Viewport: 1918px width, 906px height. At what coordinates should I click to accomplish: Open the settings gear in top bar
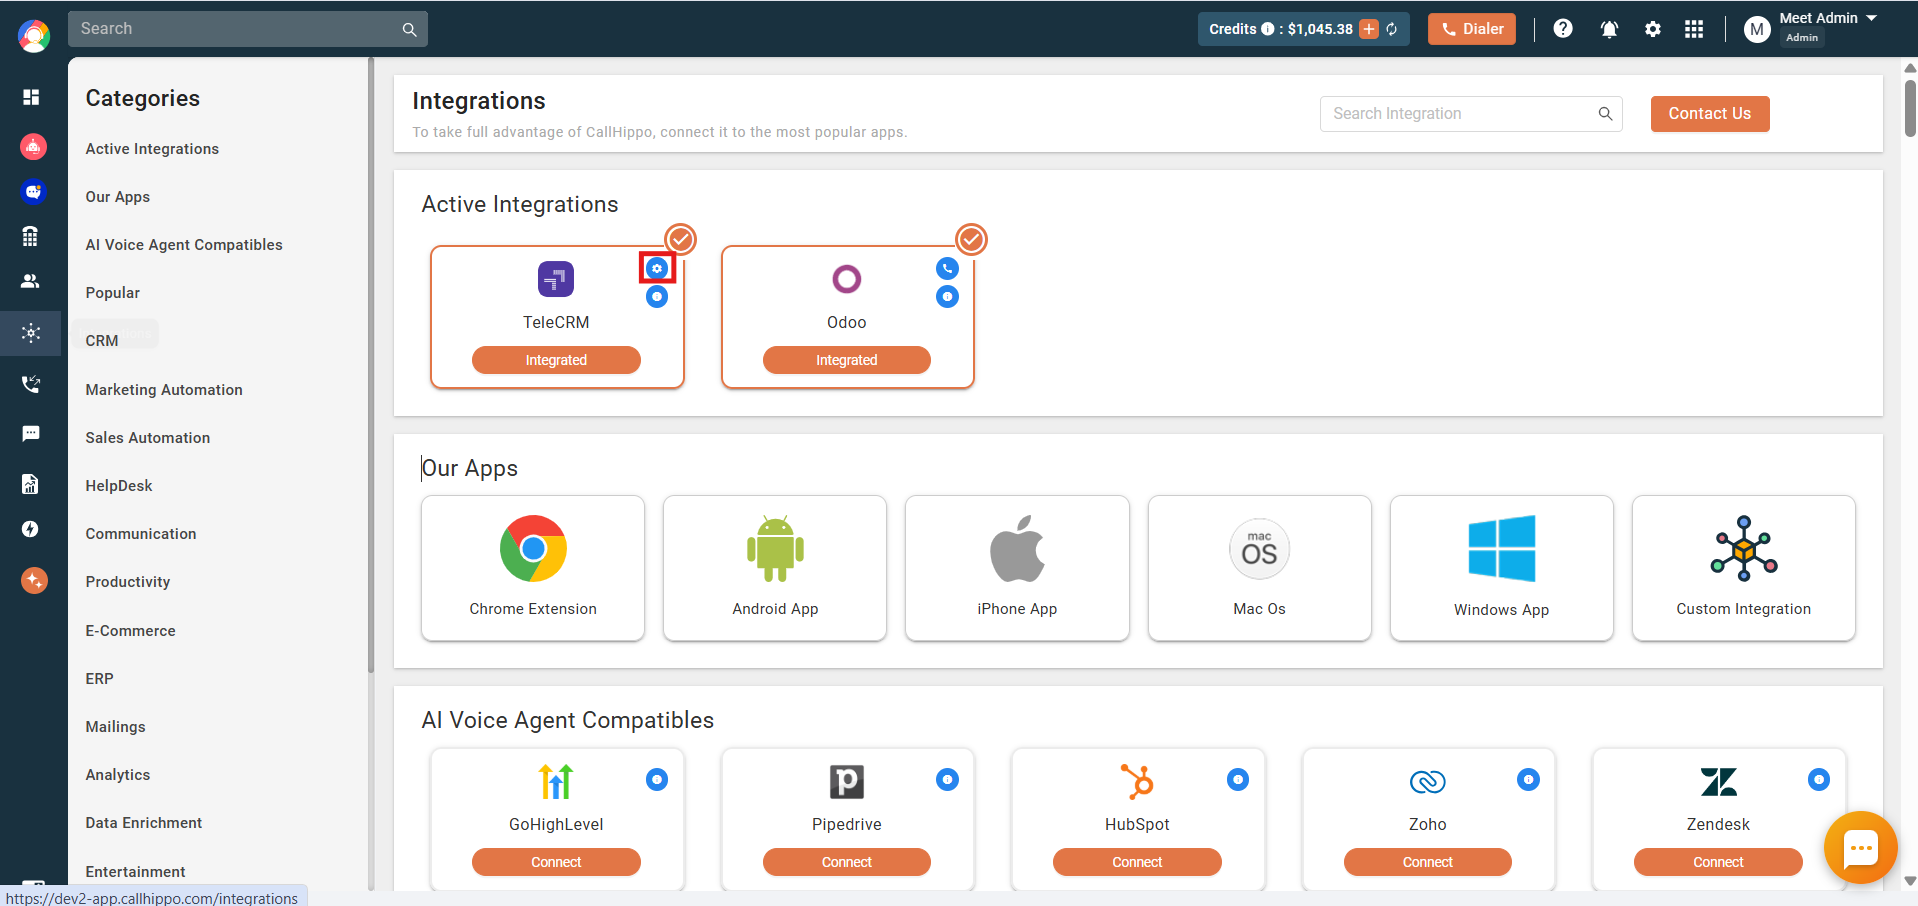pyautogui.click(x=1653, y=29)
